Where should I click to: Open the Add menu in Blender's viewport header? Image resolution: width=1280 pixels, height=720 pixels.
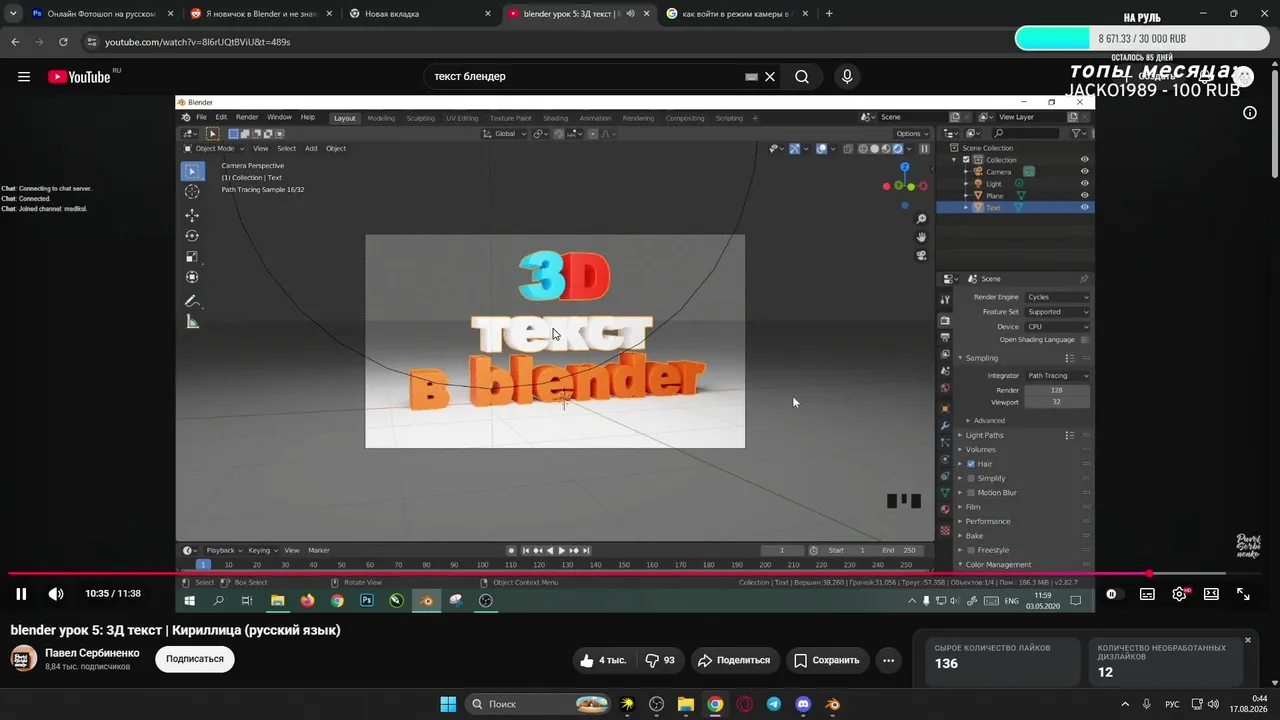pos(311,149)
